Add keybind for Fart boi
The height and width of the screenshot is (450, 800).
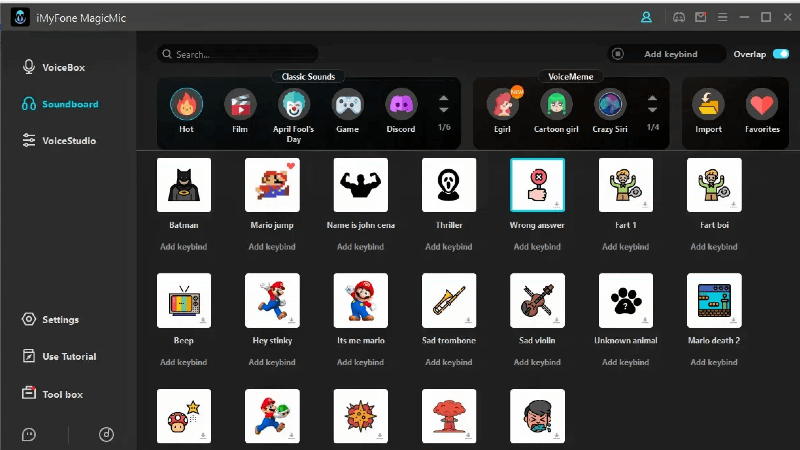714,246
